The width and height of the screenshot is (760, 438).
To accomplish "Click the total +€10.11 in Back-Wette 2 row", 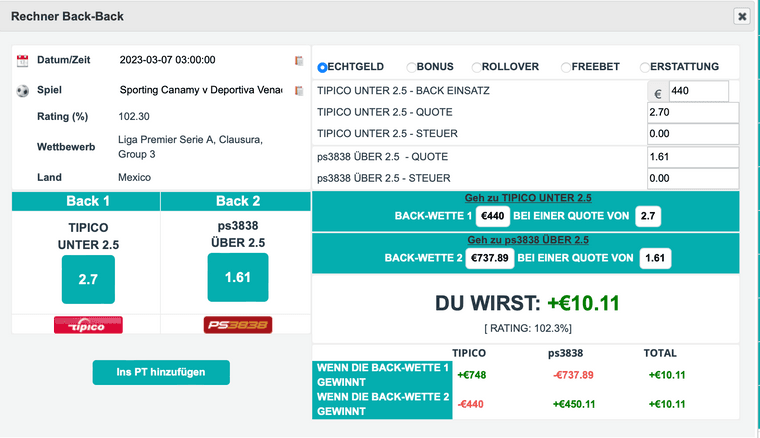I will click(667, 404).
